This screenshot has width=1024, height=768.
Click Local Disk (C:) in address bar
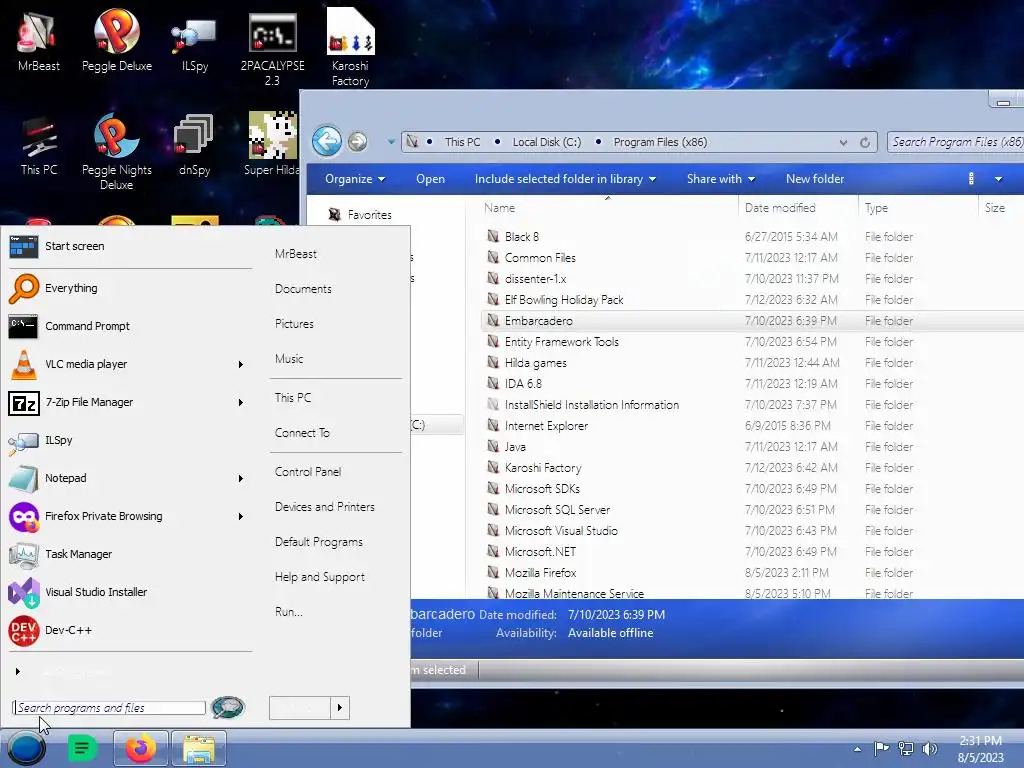click(547, 142)
